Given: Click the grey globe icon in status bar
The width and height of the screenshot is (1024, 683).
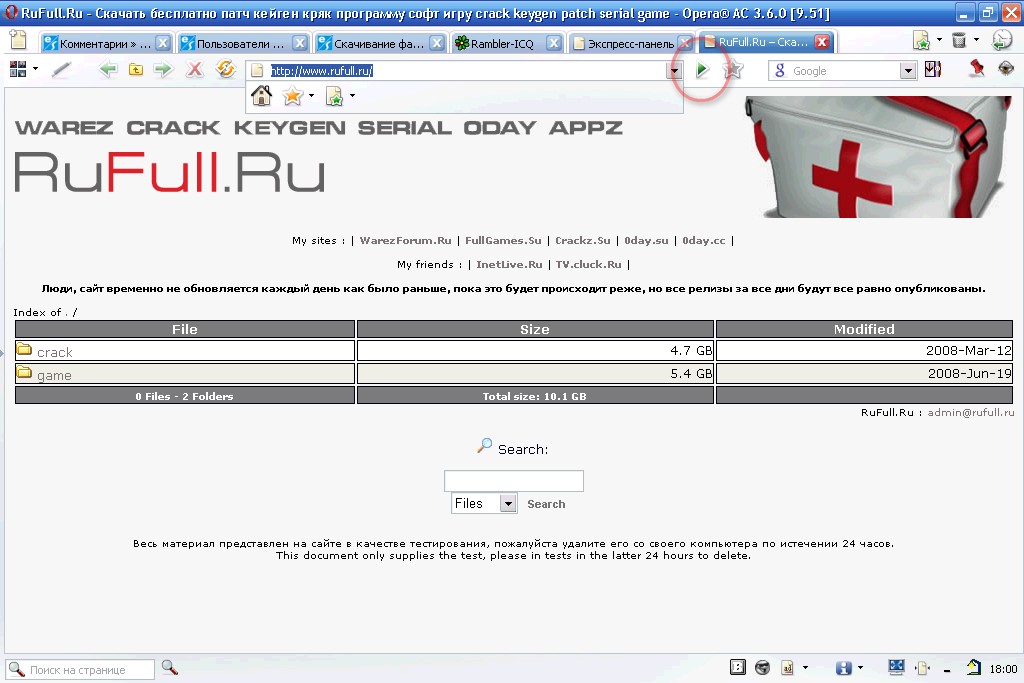Looking at the screenshot, I should tap(762, 667).
